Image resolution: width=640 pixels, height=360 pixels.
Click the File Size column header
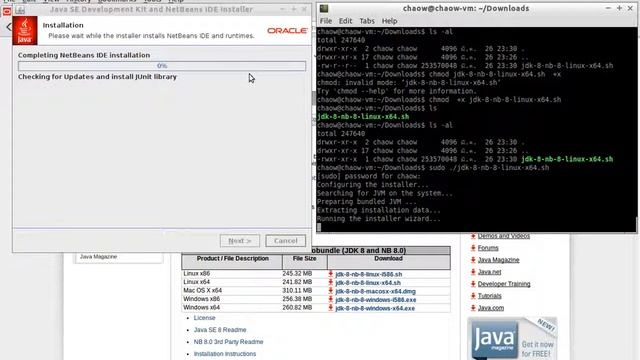pyautogui.click(x=304, y=262)
